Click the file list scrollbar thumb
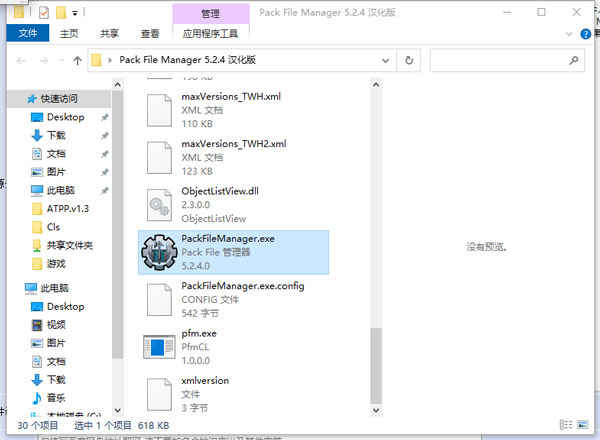This screenshot has height=440, width=600. 376,365
